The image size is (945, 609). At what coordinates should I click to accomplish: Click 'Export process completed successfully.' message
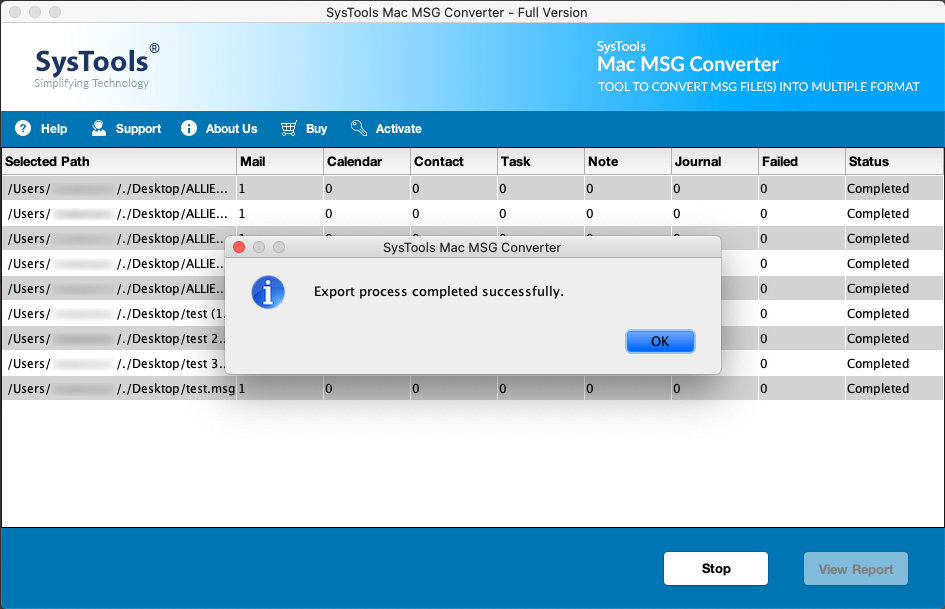tap(439, 292)
